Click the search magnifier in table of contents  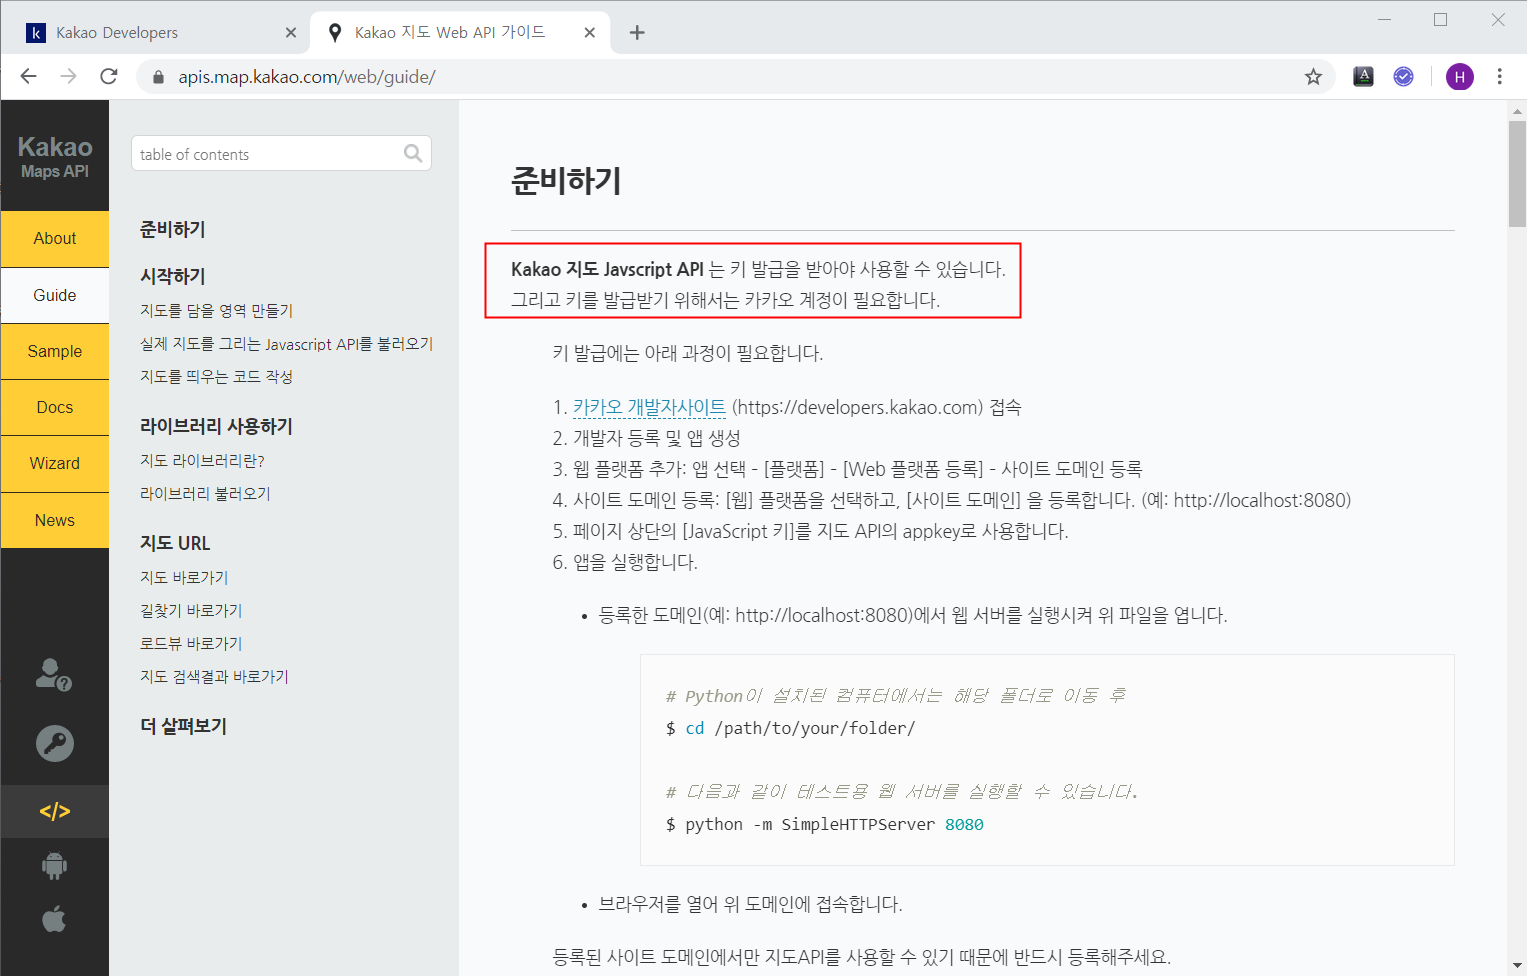click(x=413, y=153)
